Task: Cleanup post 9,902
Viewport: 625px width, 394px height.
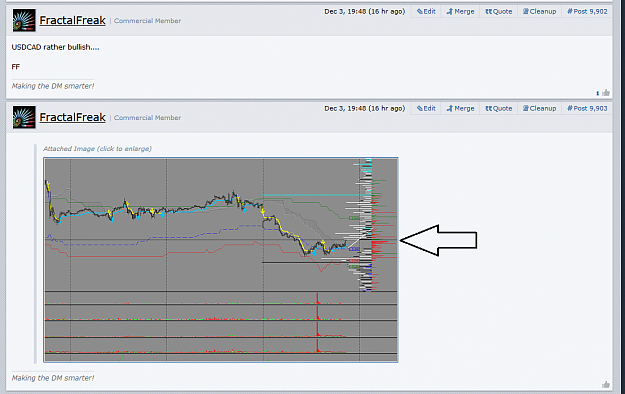Action: pyautogui.click(x=539, y=12)
